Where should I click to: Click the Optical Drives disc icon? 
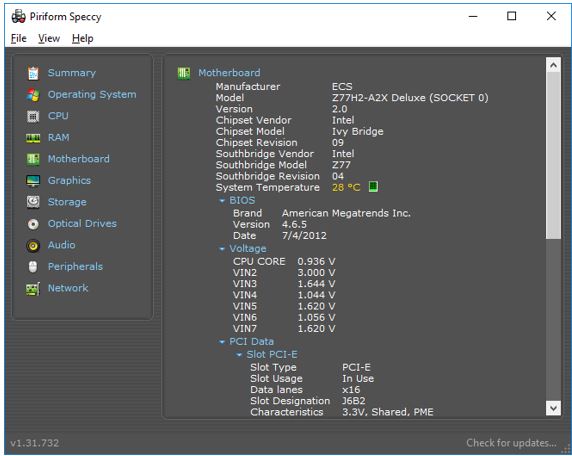point(33,224)
